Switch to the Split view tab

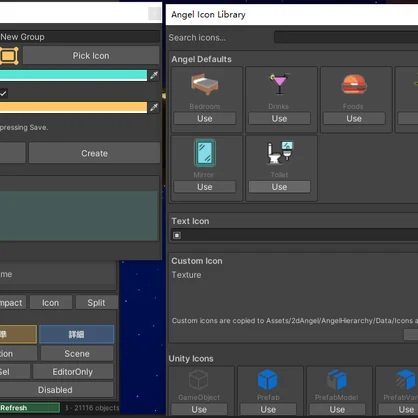click(x=96, y=303)
